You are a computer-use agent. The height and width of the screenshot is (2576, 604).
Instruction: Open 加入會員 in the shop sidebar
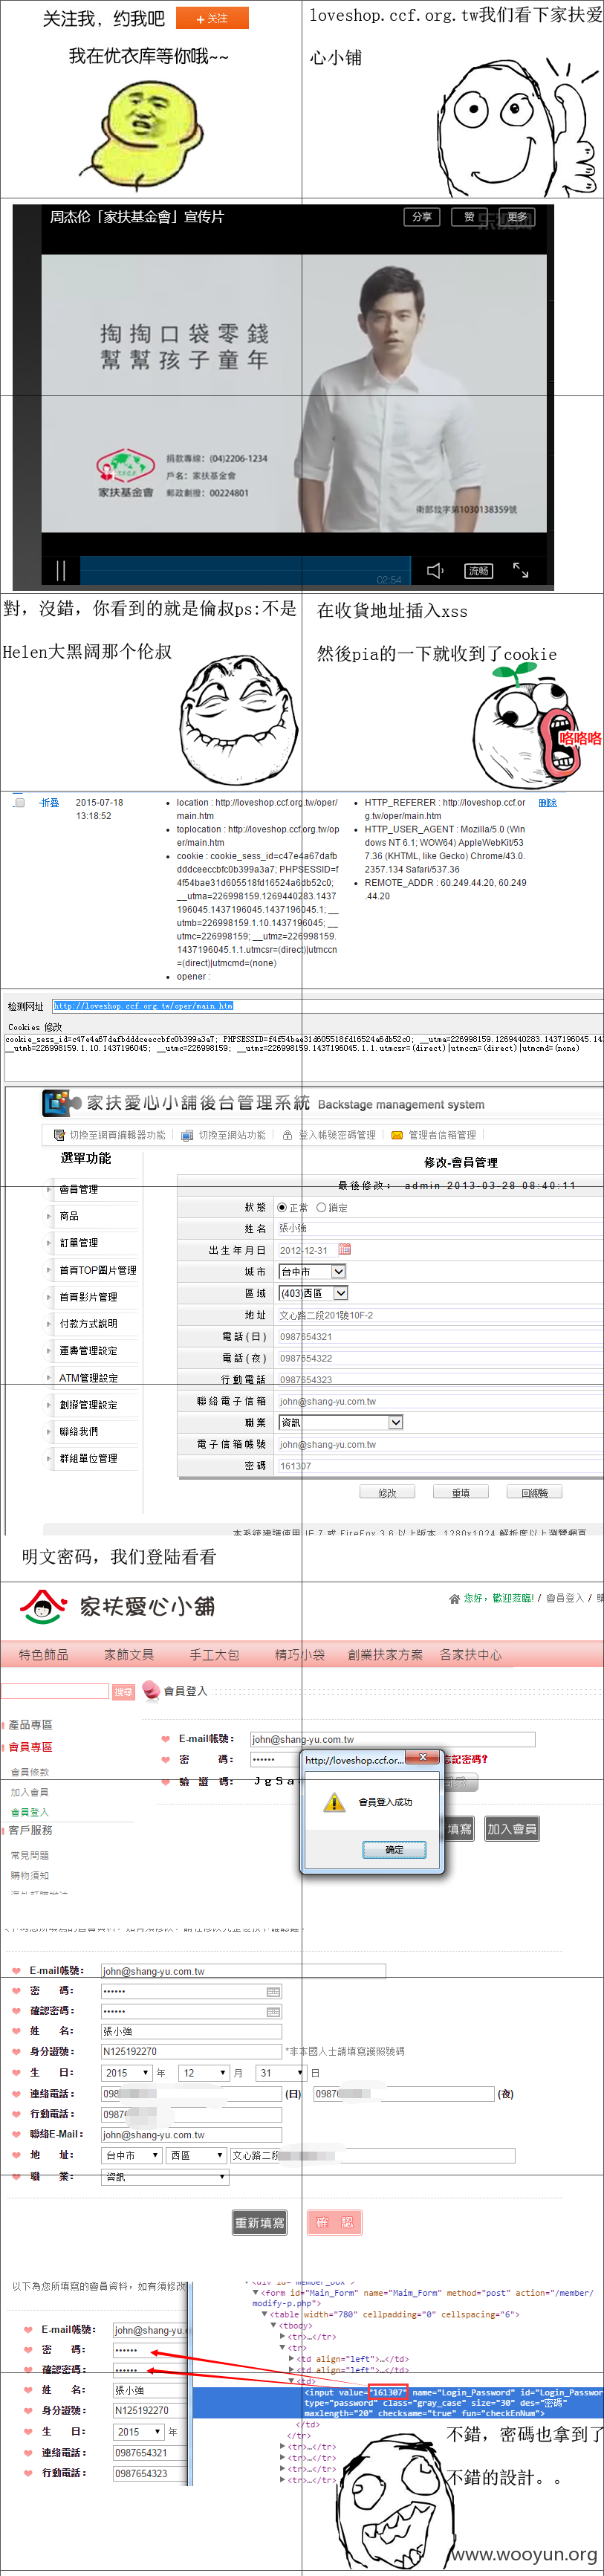(x=29, y=1792)
